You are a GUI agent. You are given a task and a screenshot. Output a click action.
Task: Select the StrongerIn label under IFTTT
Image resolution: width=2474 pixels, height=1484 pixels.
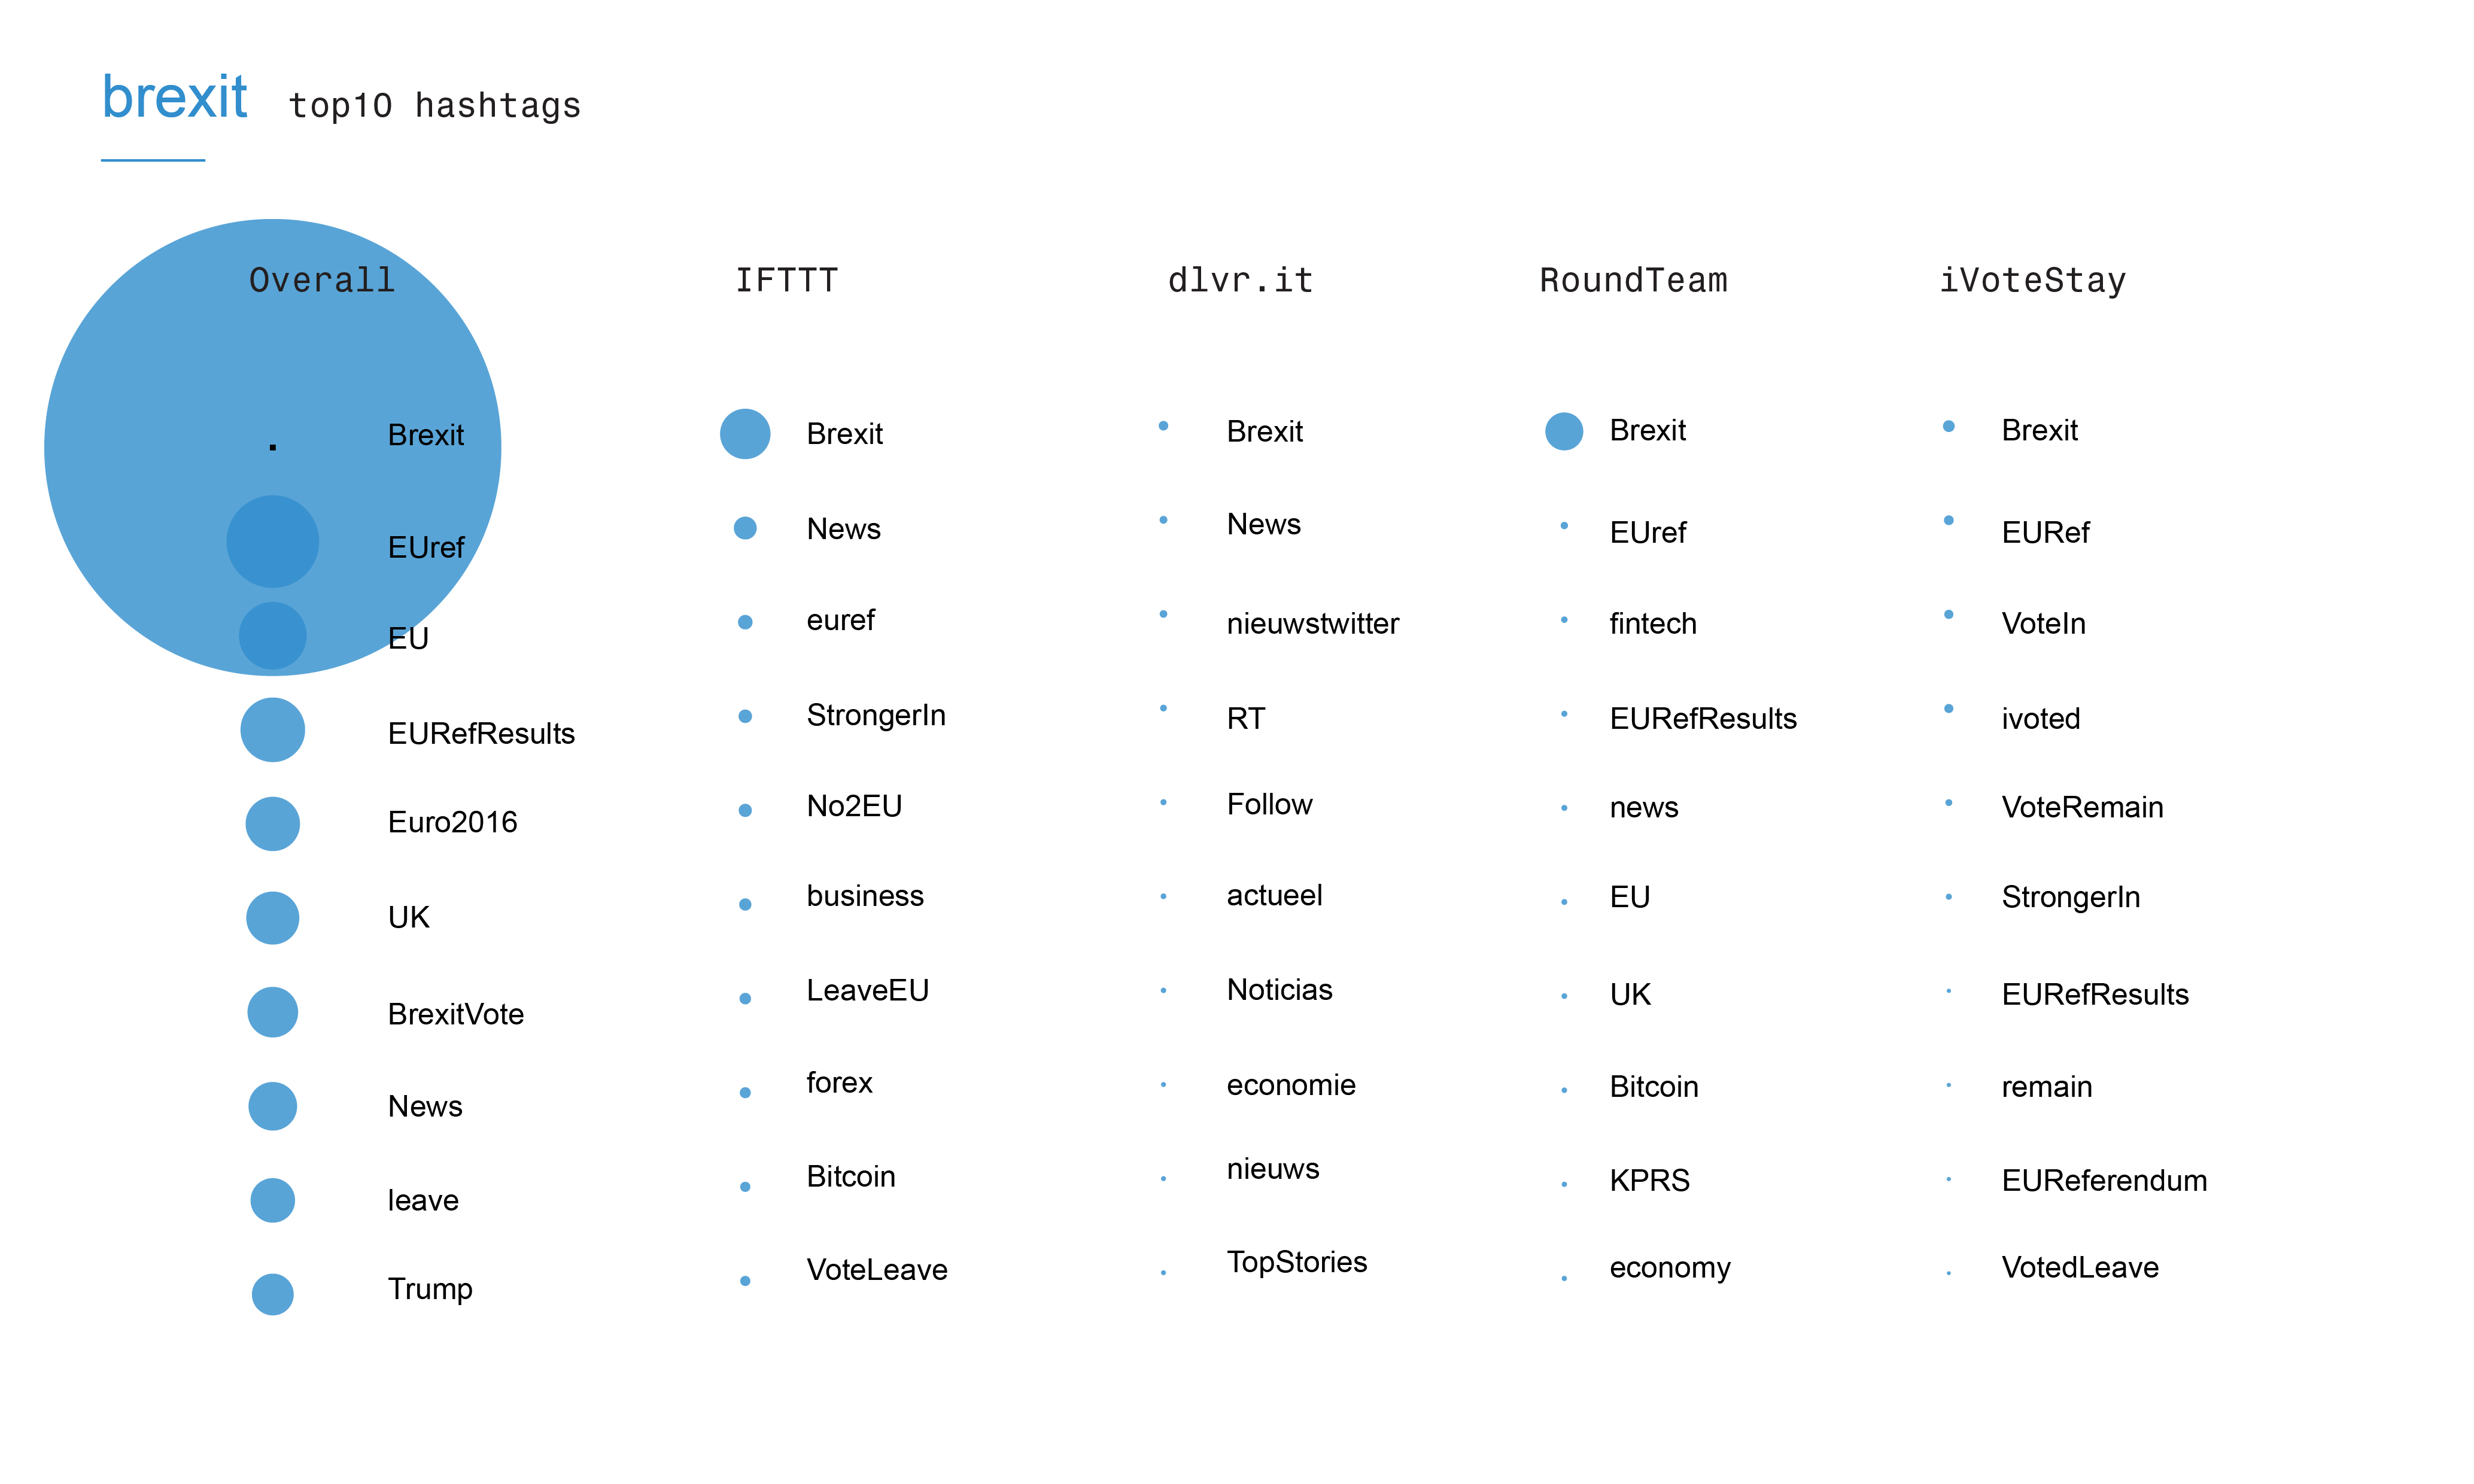pos(876,715)
